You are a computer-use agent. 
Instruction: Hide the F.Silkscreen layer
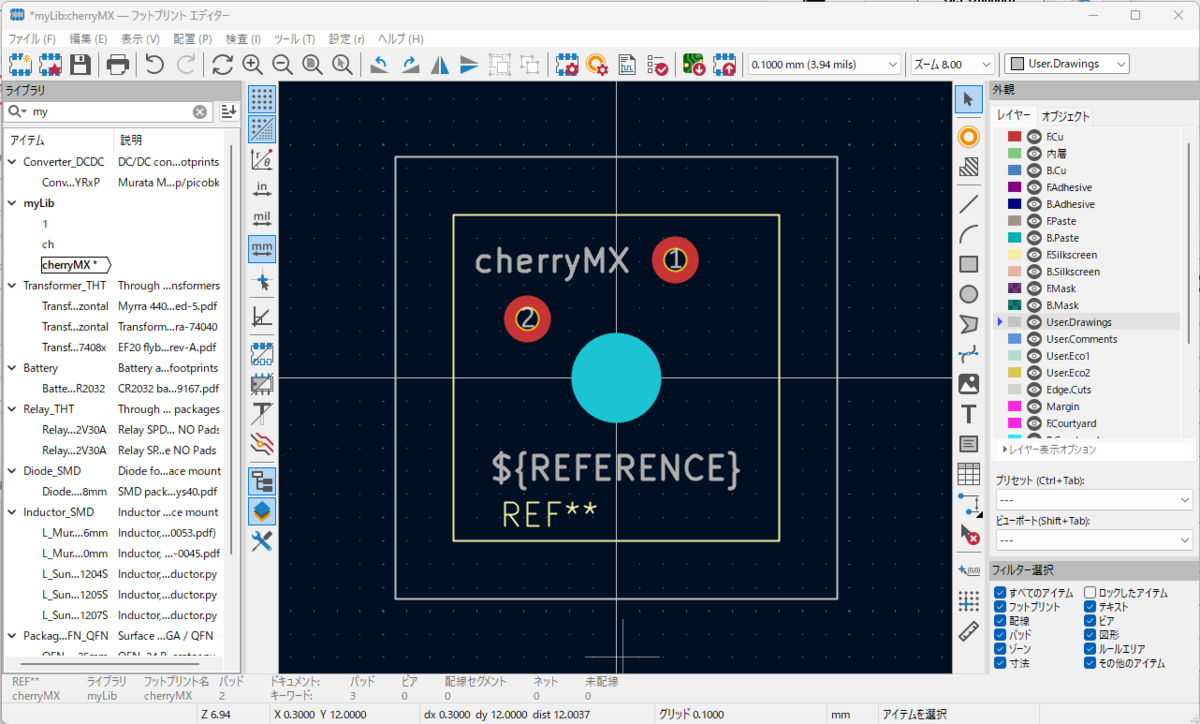[x=1034, y=255]
